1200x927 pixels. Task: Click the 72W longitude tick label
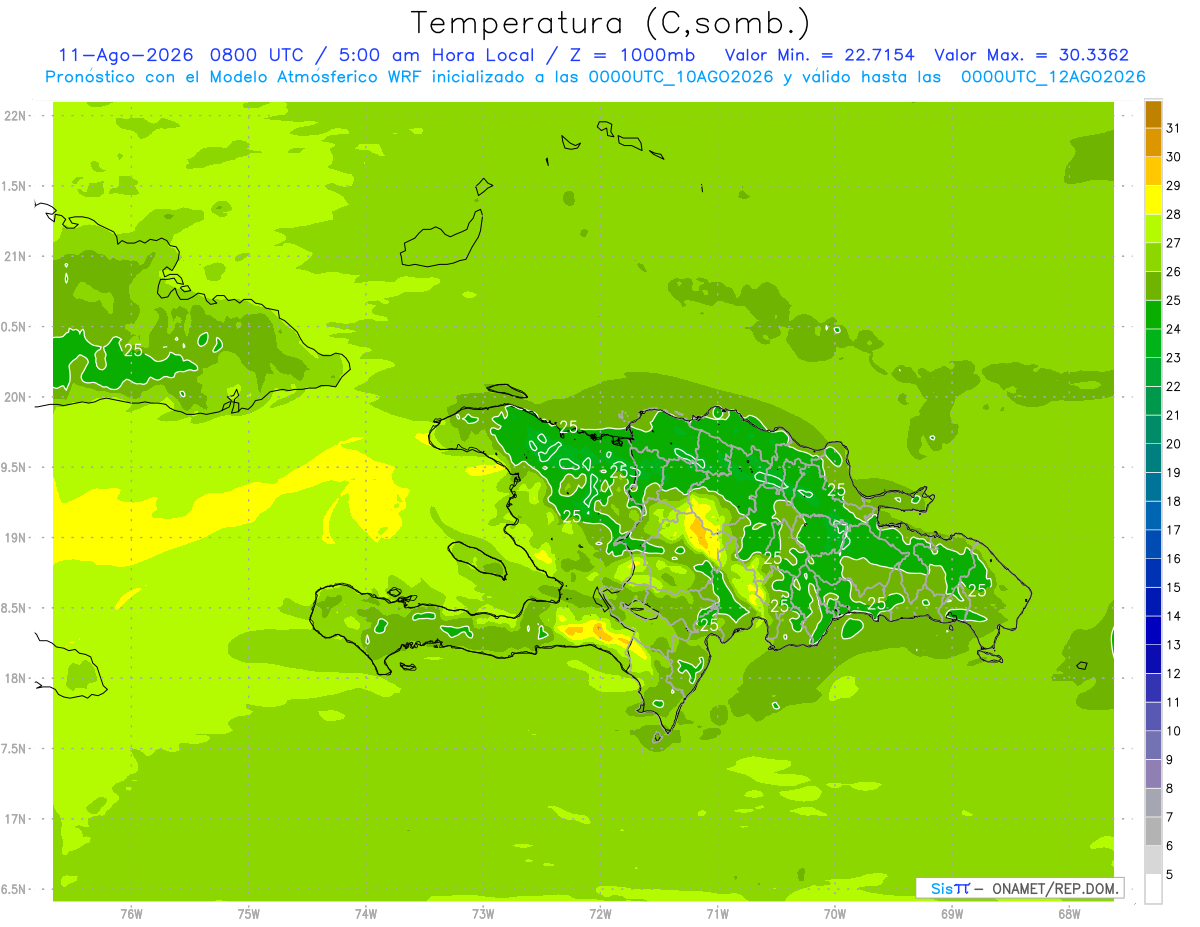pos(600,914)
